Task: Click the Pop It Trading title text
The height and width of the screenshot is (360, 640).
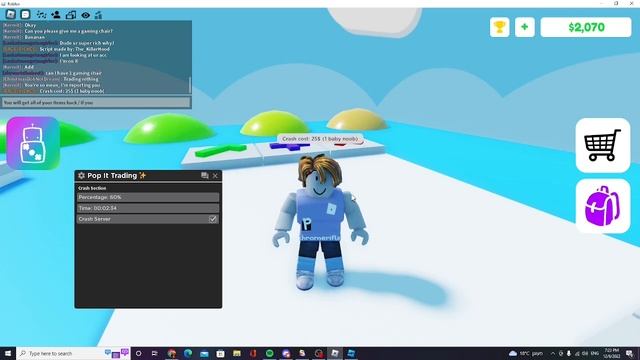Action: point(112,176)
